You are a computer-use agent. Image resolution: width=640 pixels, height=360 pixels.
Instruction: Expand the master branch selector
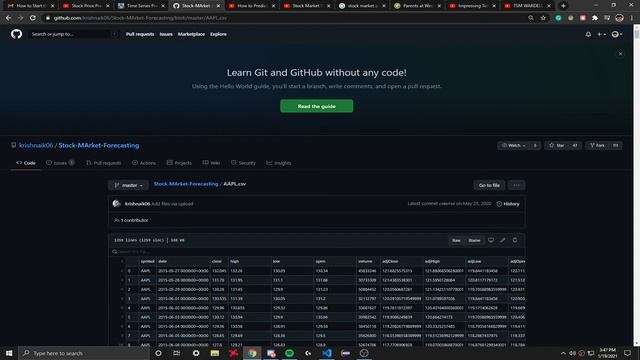click(x=129, y=185)
